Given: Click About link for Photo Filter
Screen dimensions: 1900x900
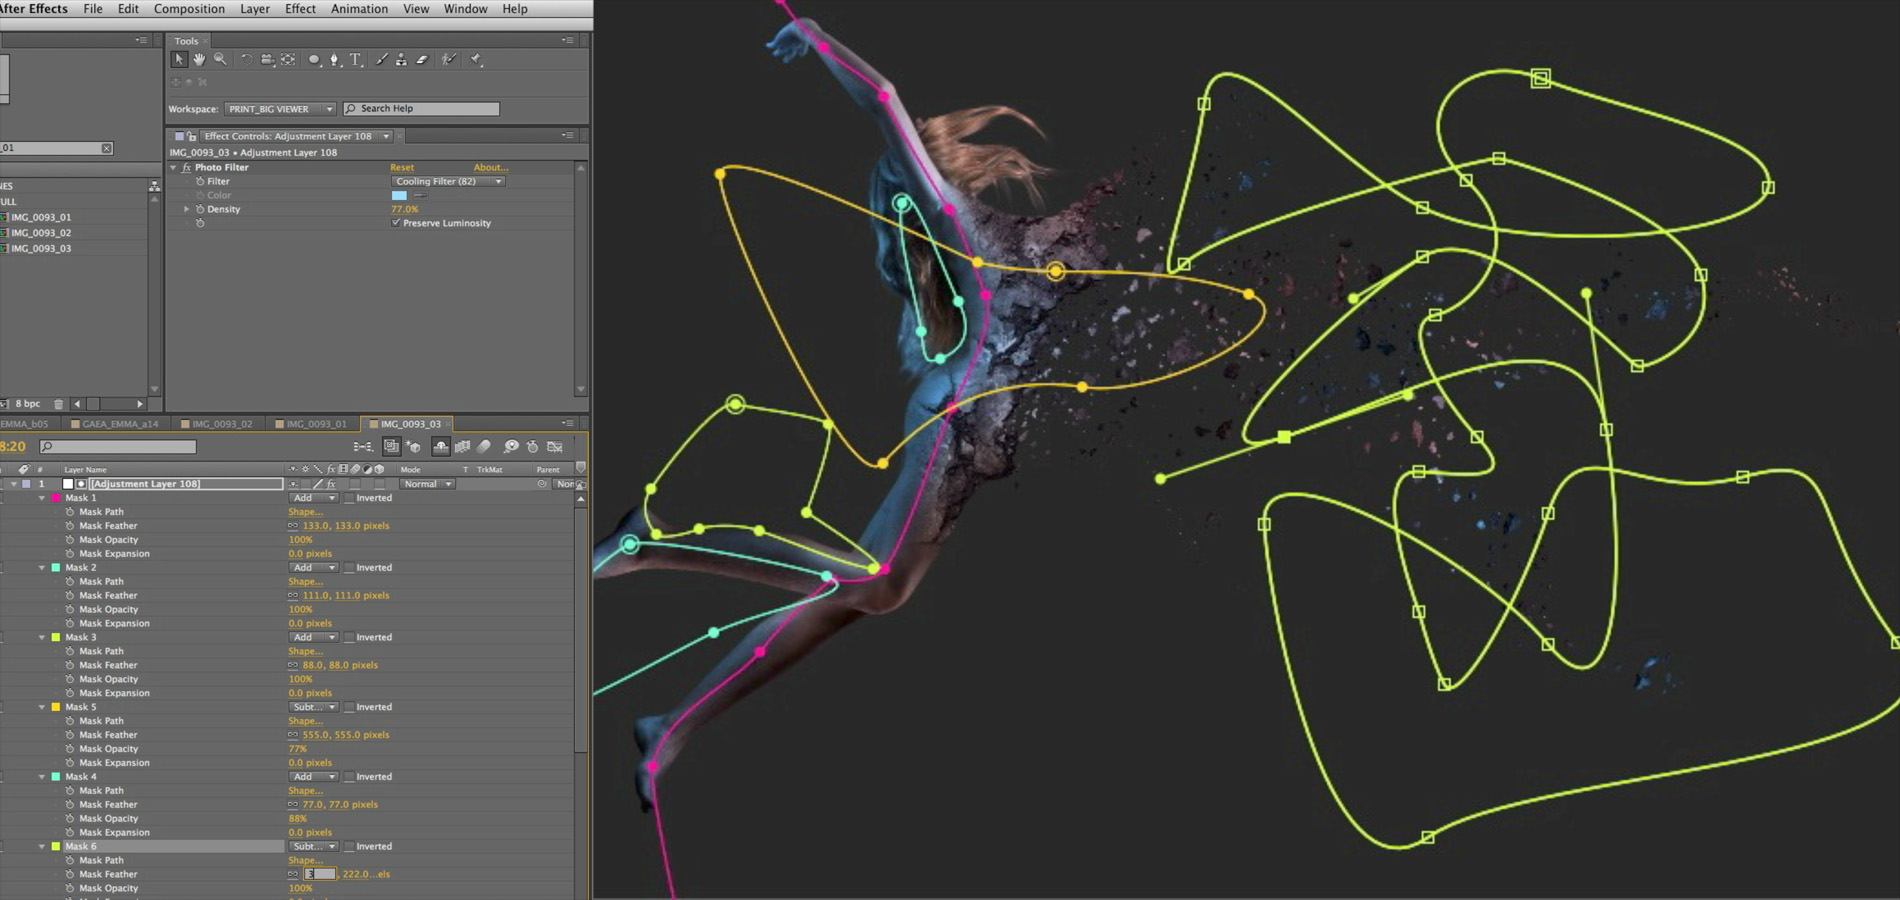Looking at the screenshot, I should pyautogui.click(x=491, y=168).
